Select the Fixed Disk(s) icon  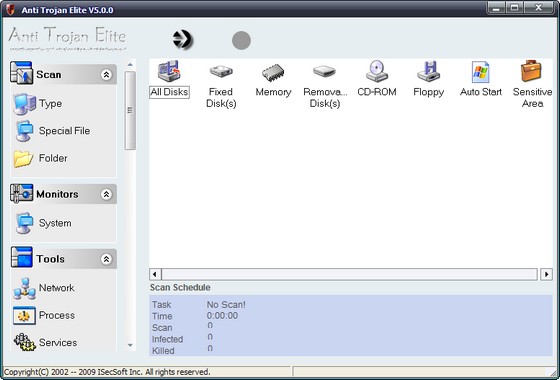(x=221, y=71)
